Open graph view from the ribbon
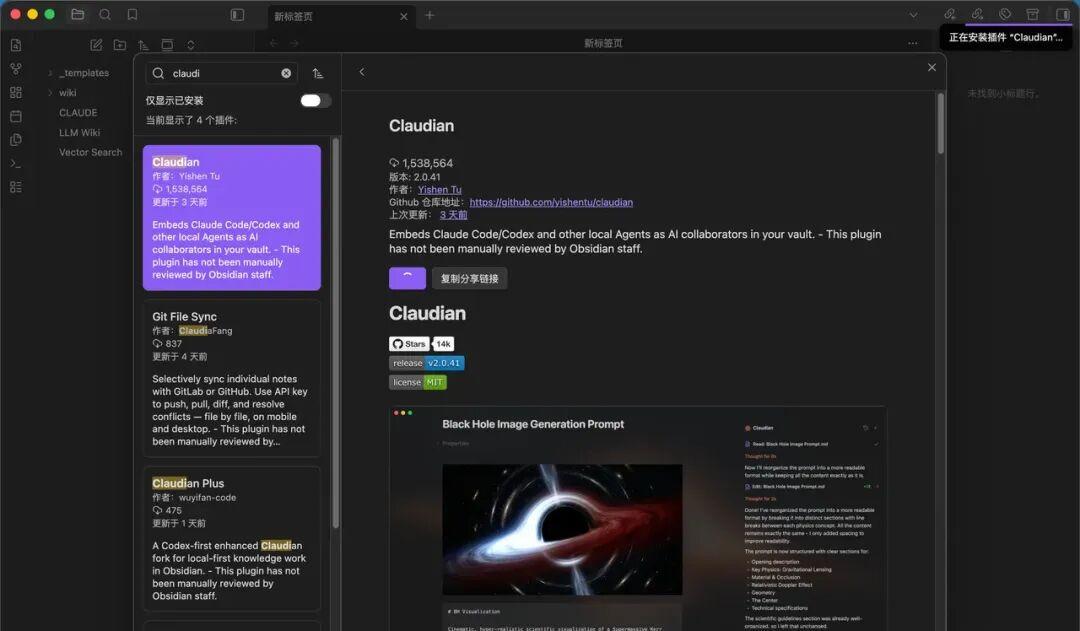The image size is (1080, 631). tap(16, 69)
